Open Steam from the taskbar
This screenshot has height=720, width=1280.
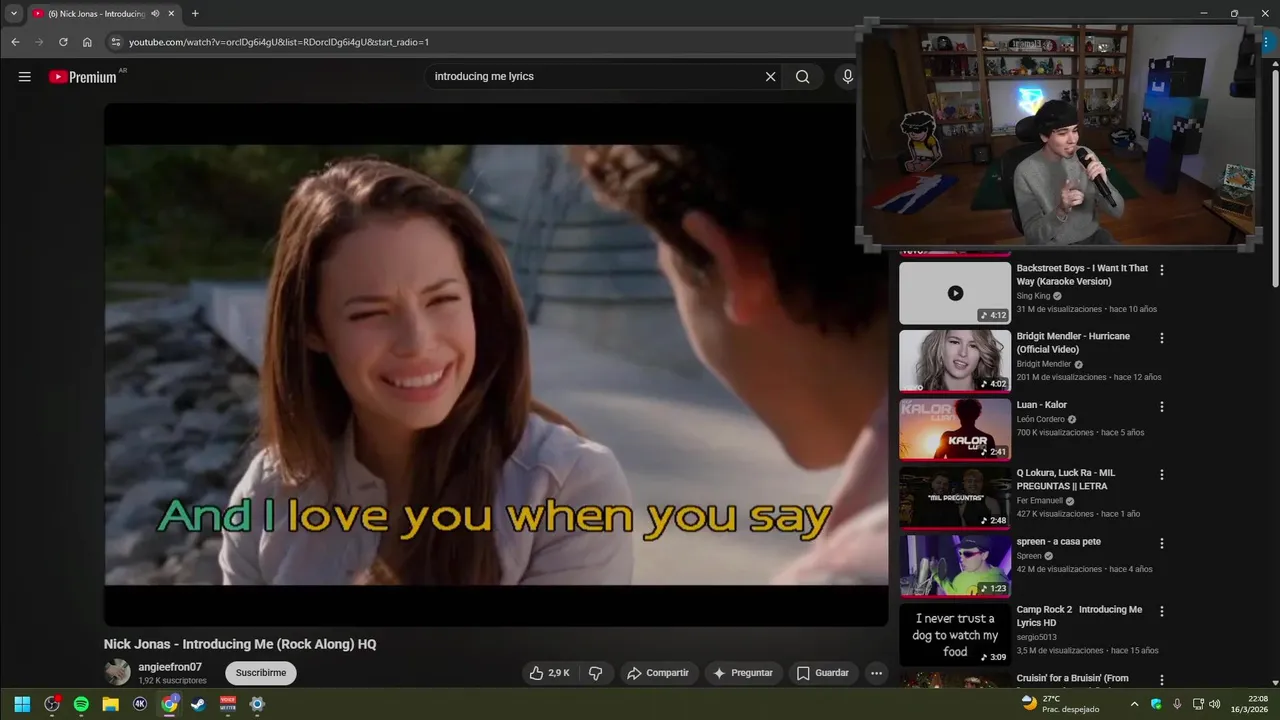pos(198,704)
